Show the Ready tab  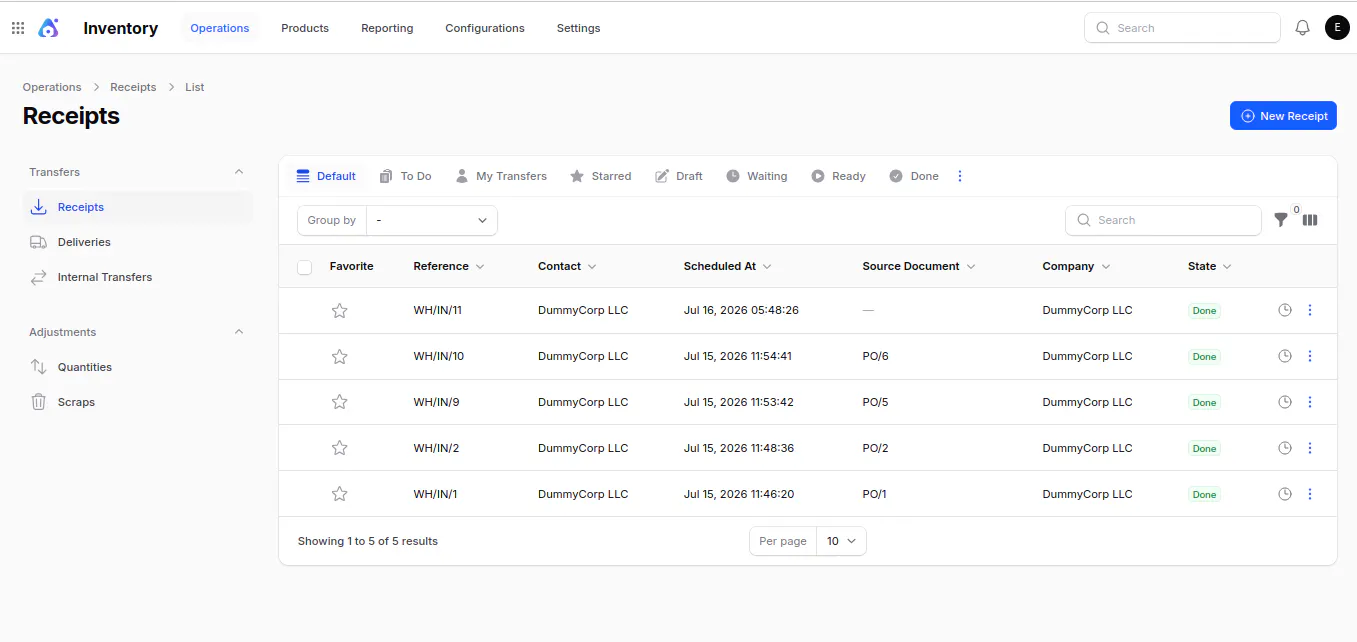tap(838, 176)
